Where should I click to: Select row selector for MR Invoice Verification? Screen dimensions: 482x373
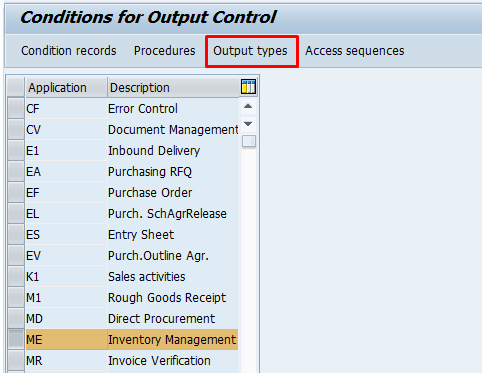tap(16, 360)
